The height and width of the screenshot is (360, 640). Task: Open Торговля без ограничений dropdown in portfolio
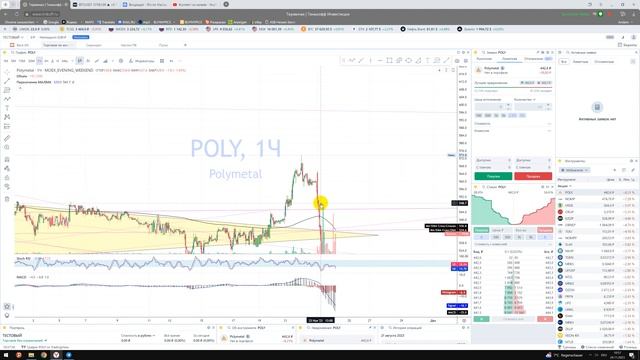click(x=25, y=340)
